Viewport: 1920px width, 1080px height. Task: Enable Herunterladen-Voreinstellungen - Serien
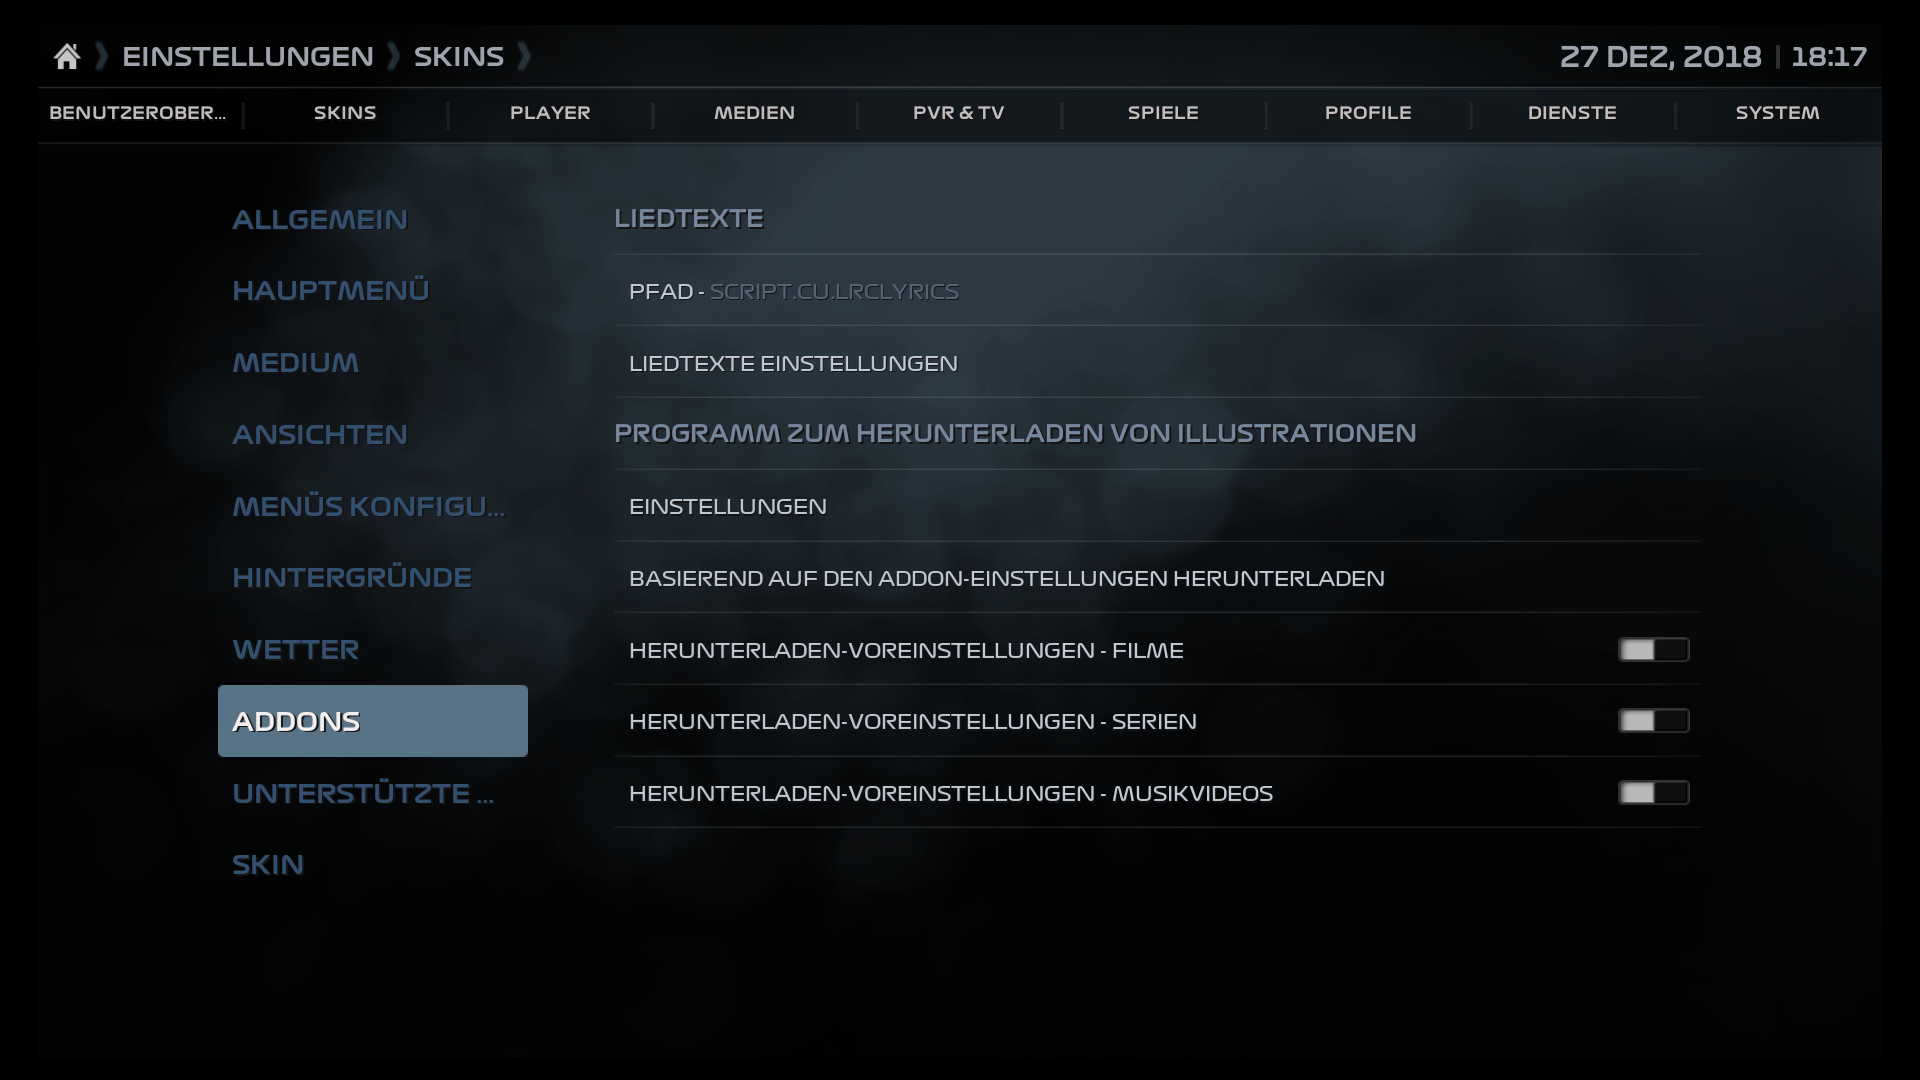1654,721
